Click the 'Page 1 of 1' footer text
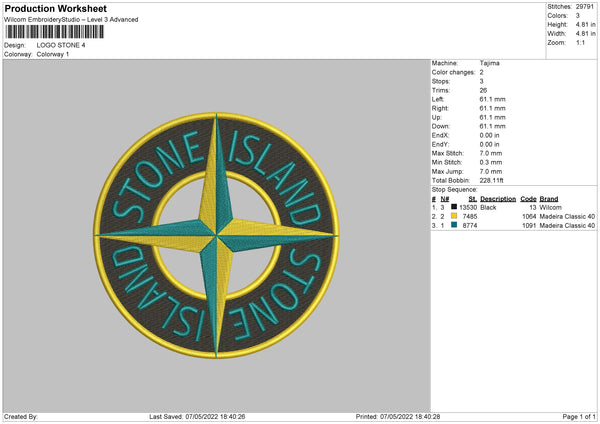The width and height of the screenshot is (600, 424). point(579,417)
